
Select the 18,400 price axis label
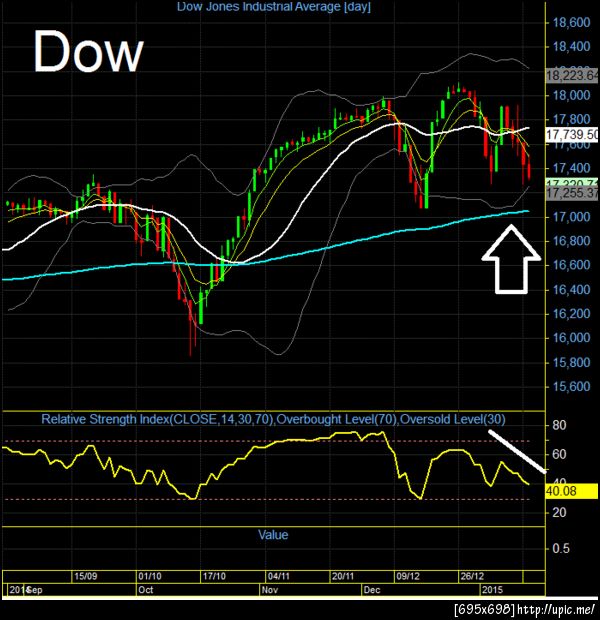571,47
